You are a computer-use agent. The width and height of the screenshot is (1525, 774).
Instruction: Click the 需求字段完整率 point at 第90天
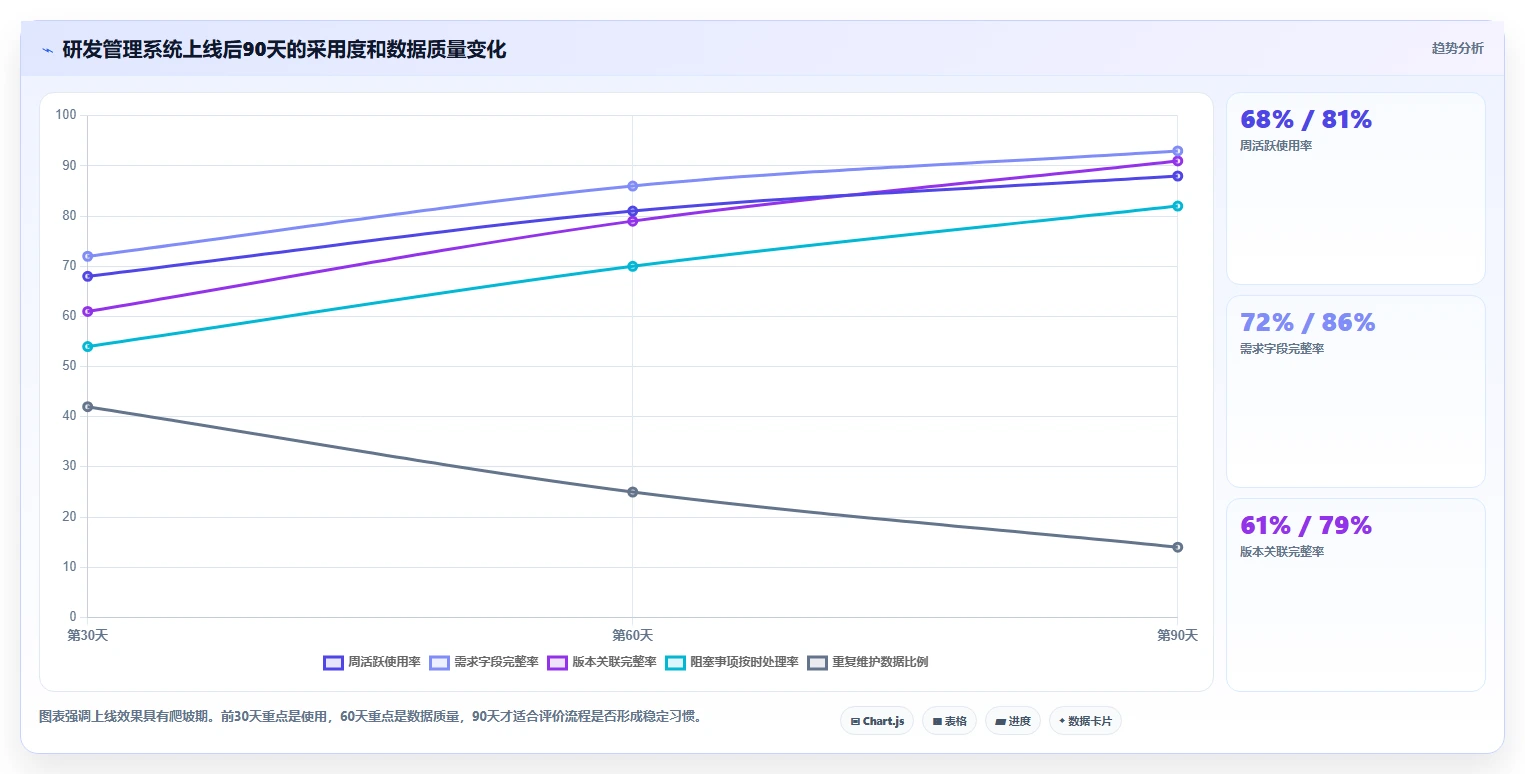point(1177,151)
